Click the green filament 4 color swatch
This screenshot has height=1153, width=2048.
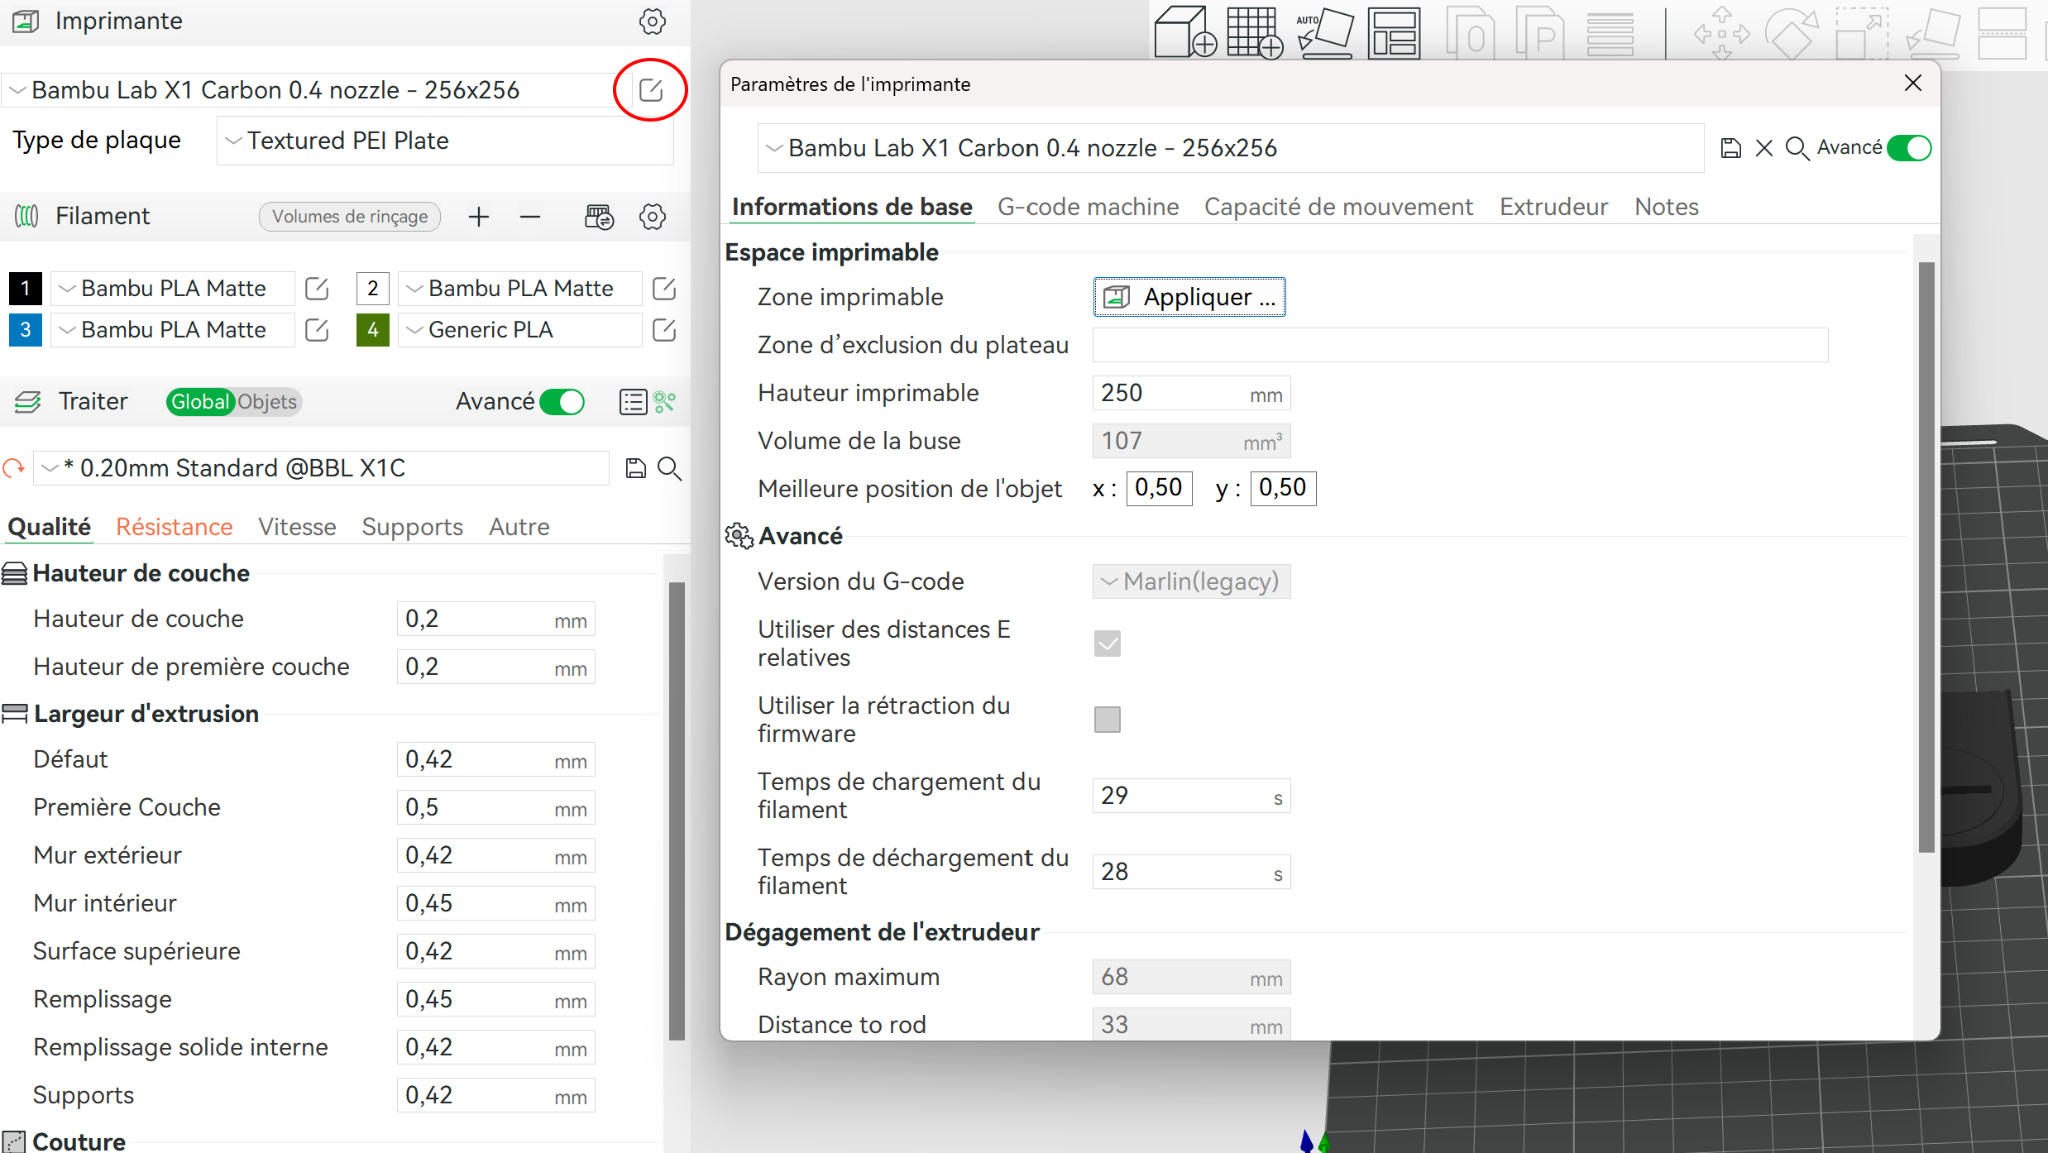(x=372, y=330)
